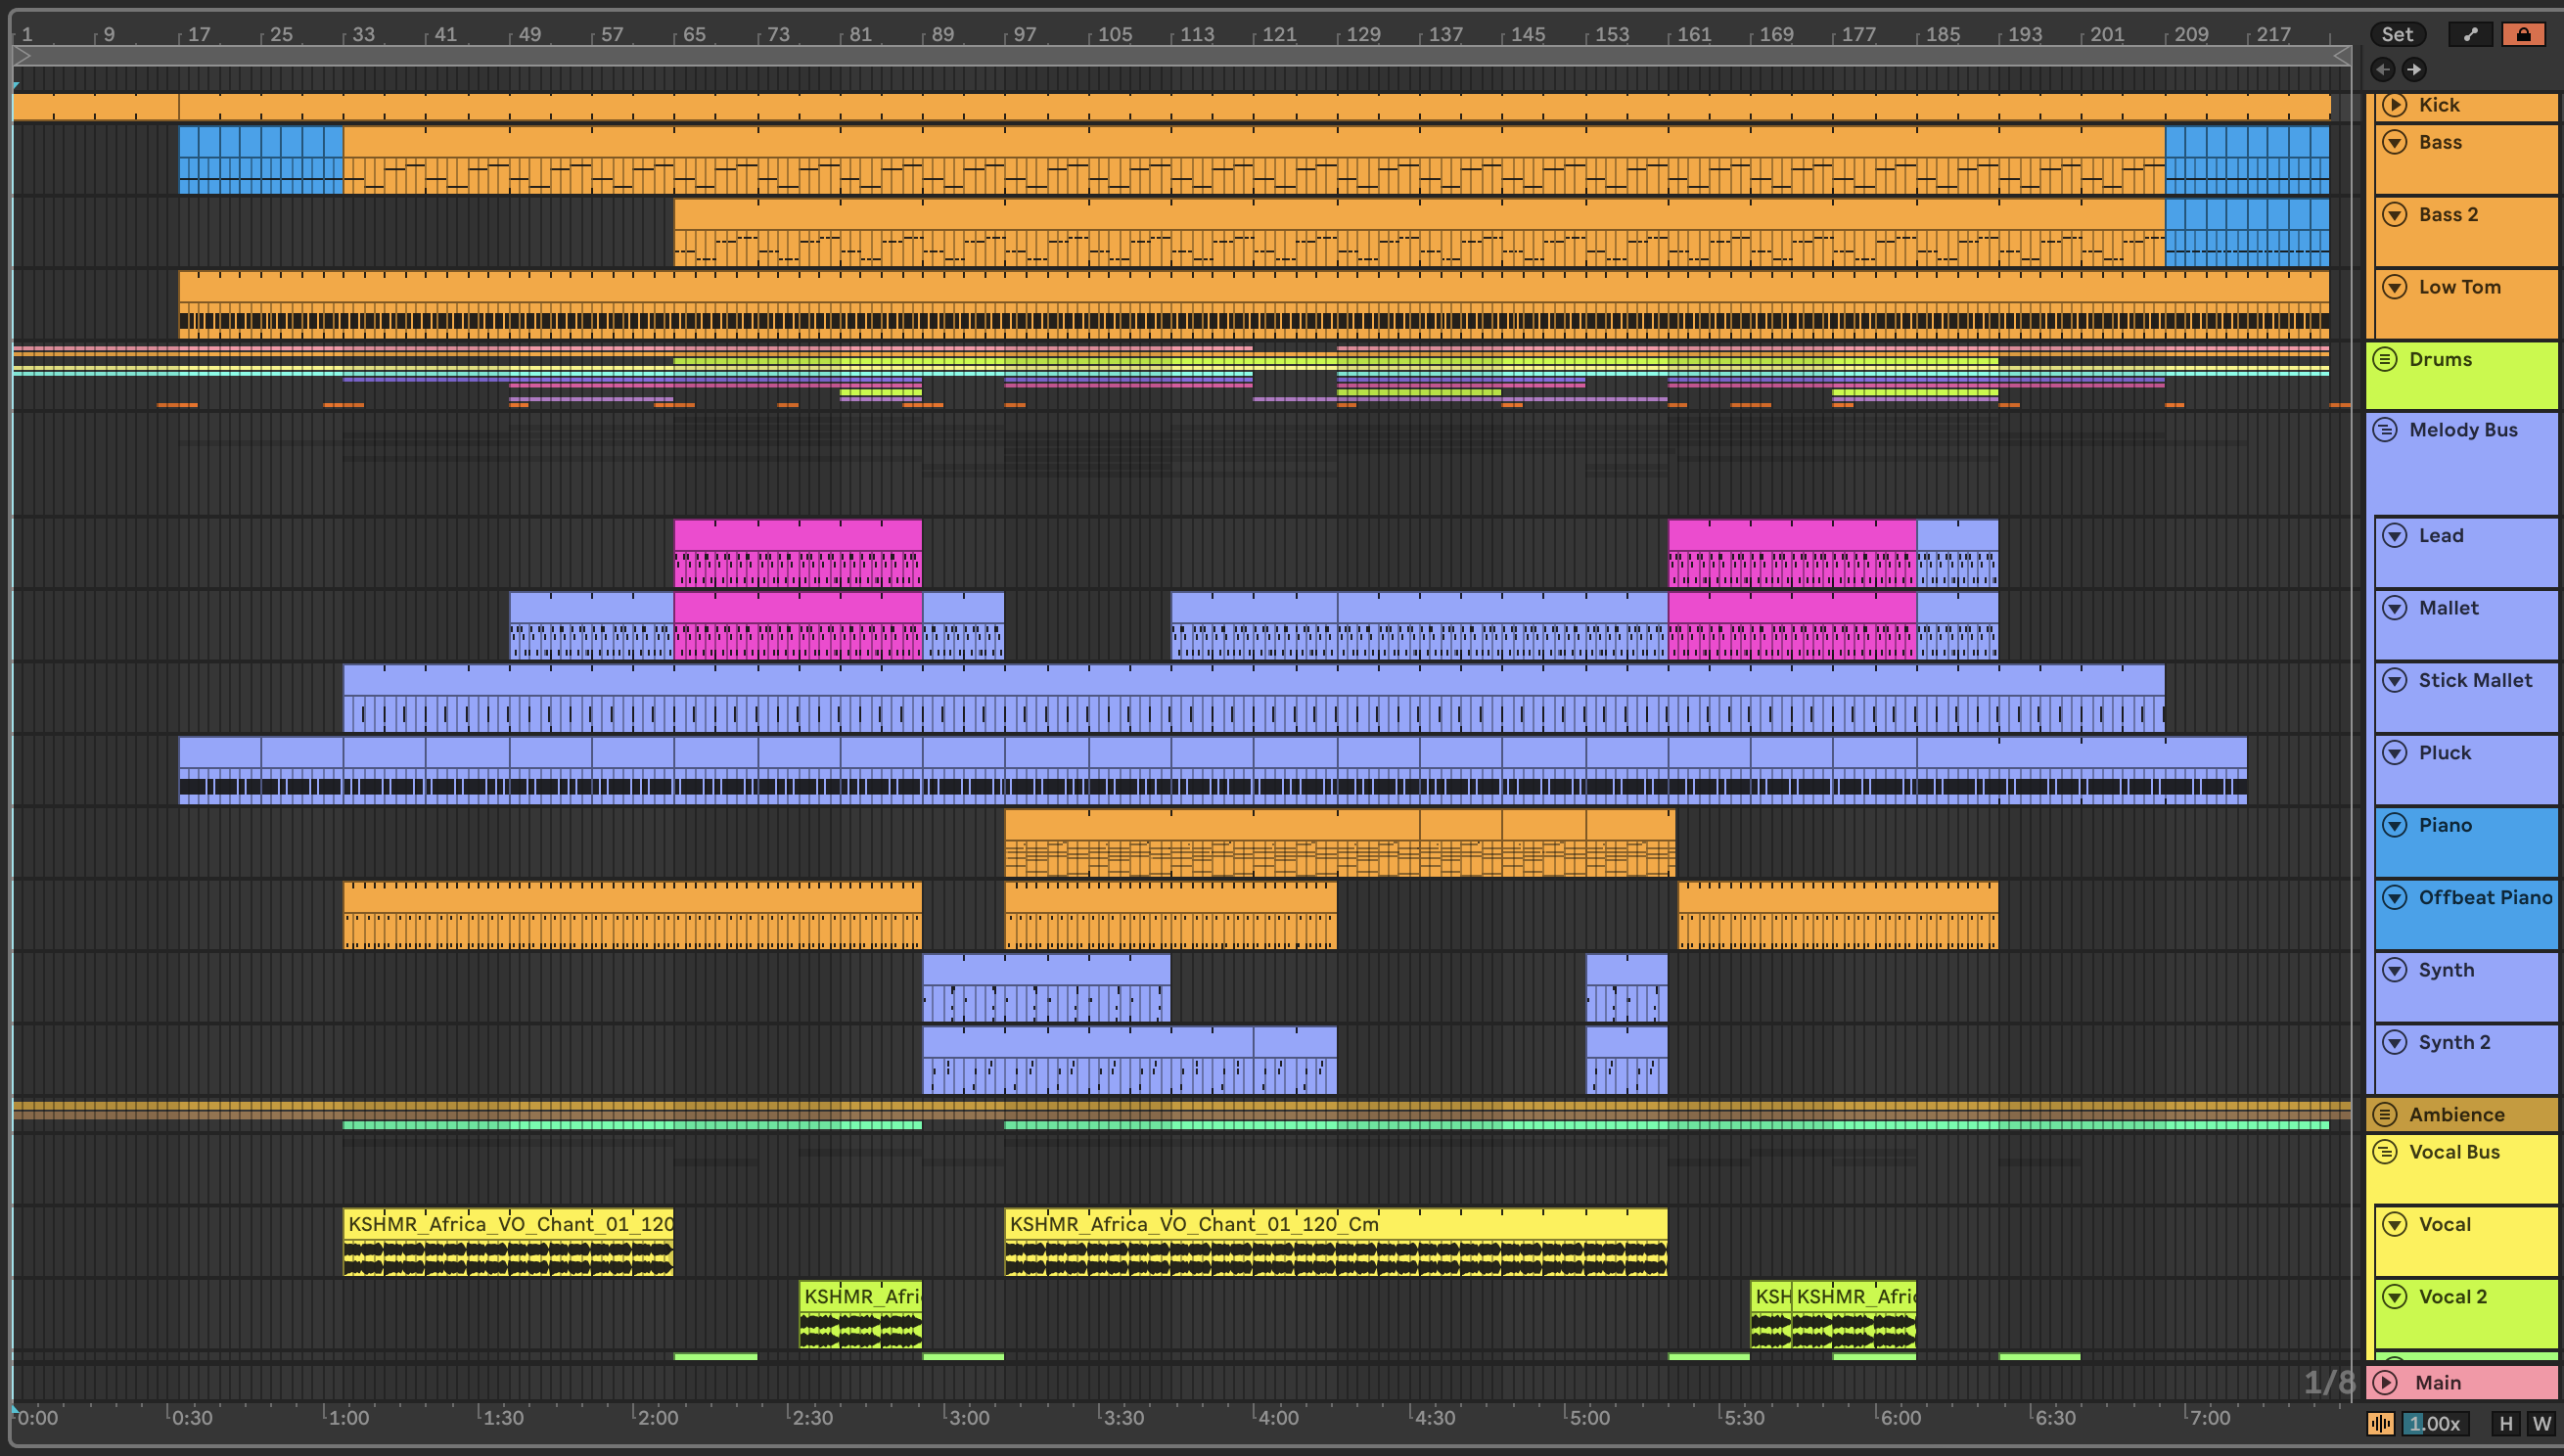Click the Main track unfold icon
Image resolution: width=2564 pixels, height=1456 pixels.
(2386, 1382)
